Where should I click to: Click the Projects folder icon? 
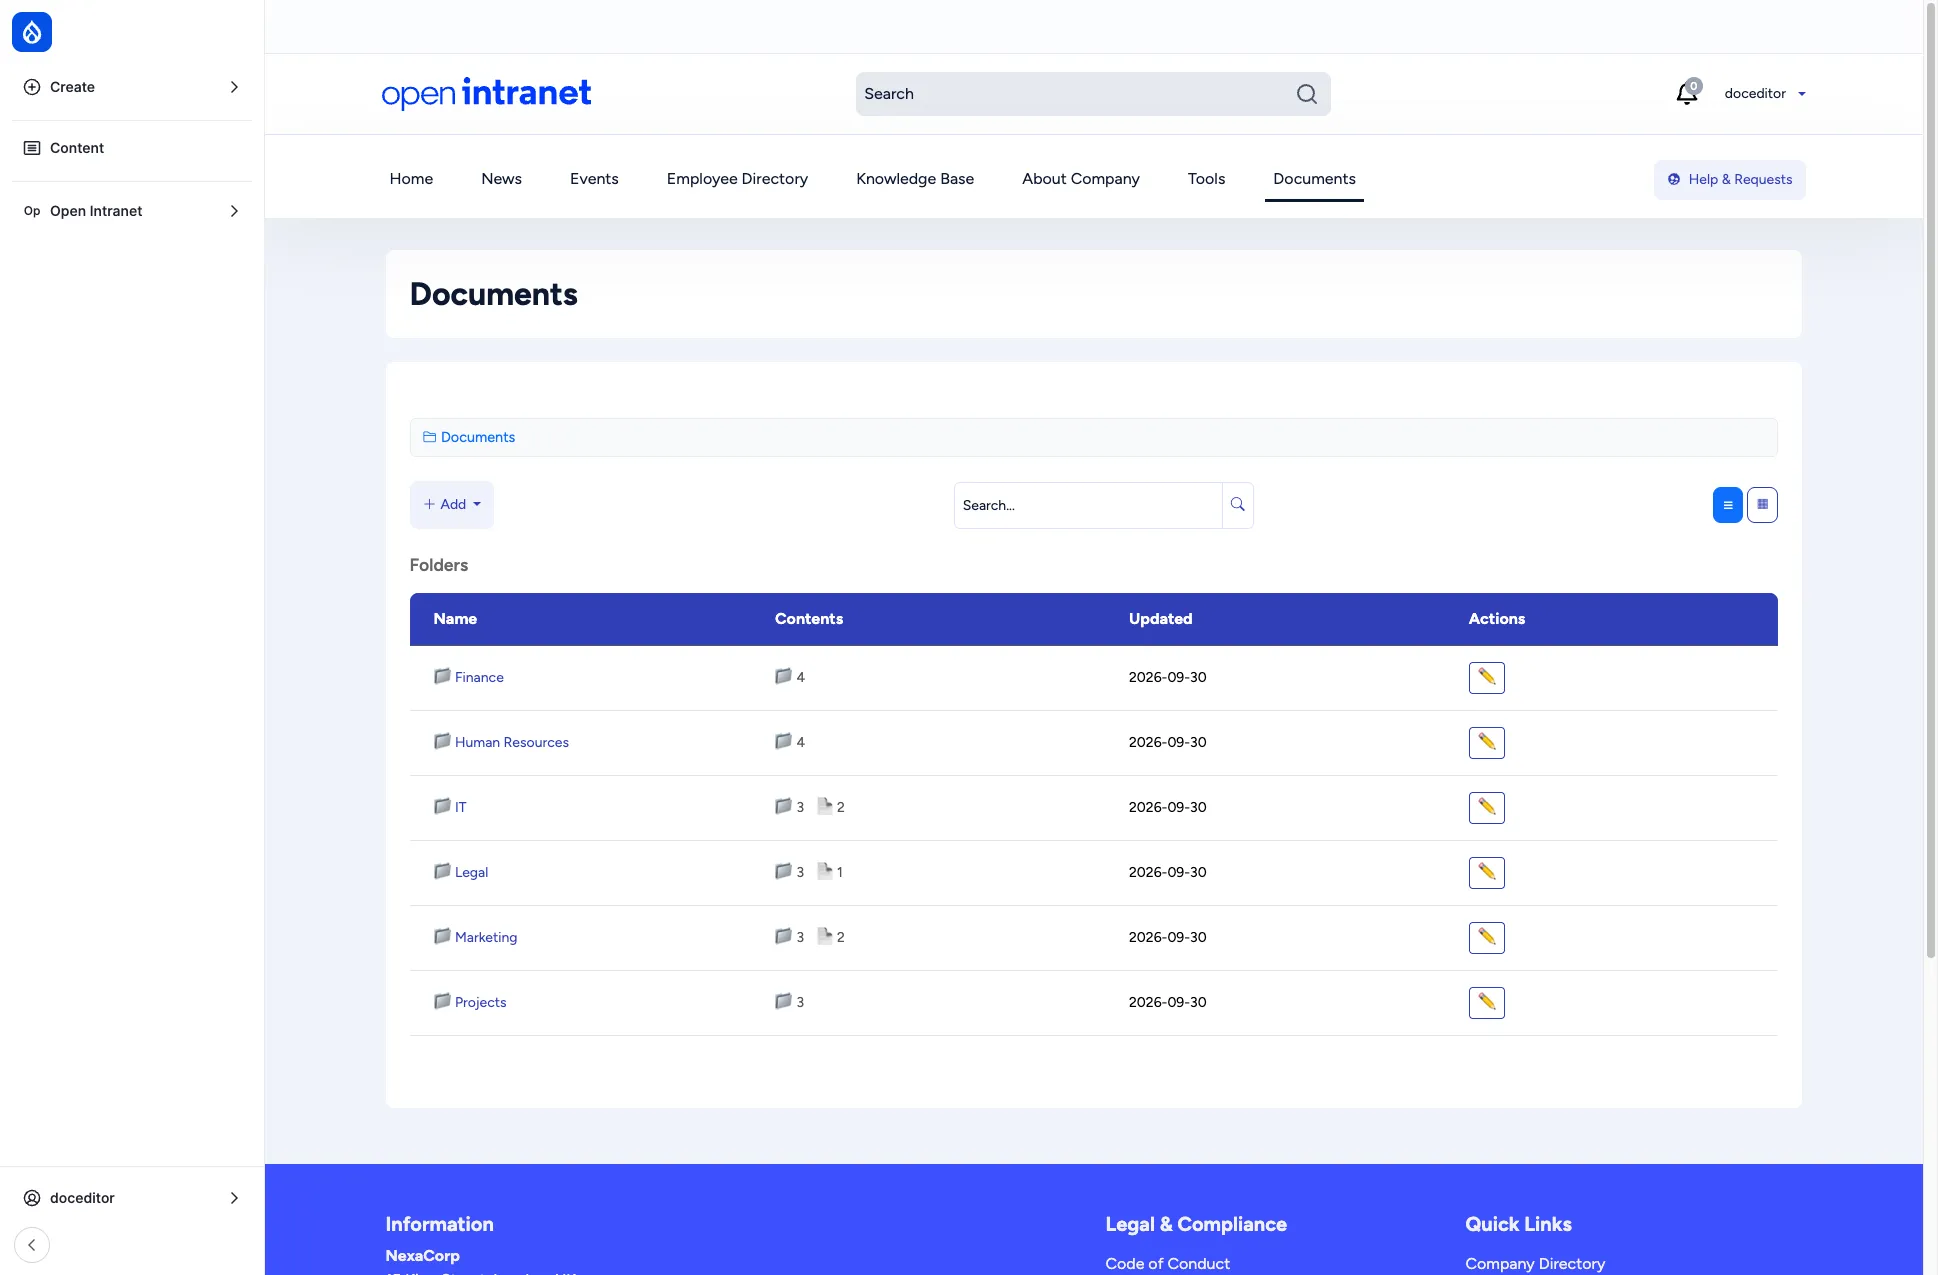click(442, 1001)
